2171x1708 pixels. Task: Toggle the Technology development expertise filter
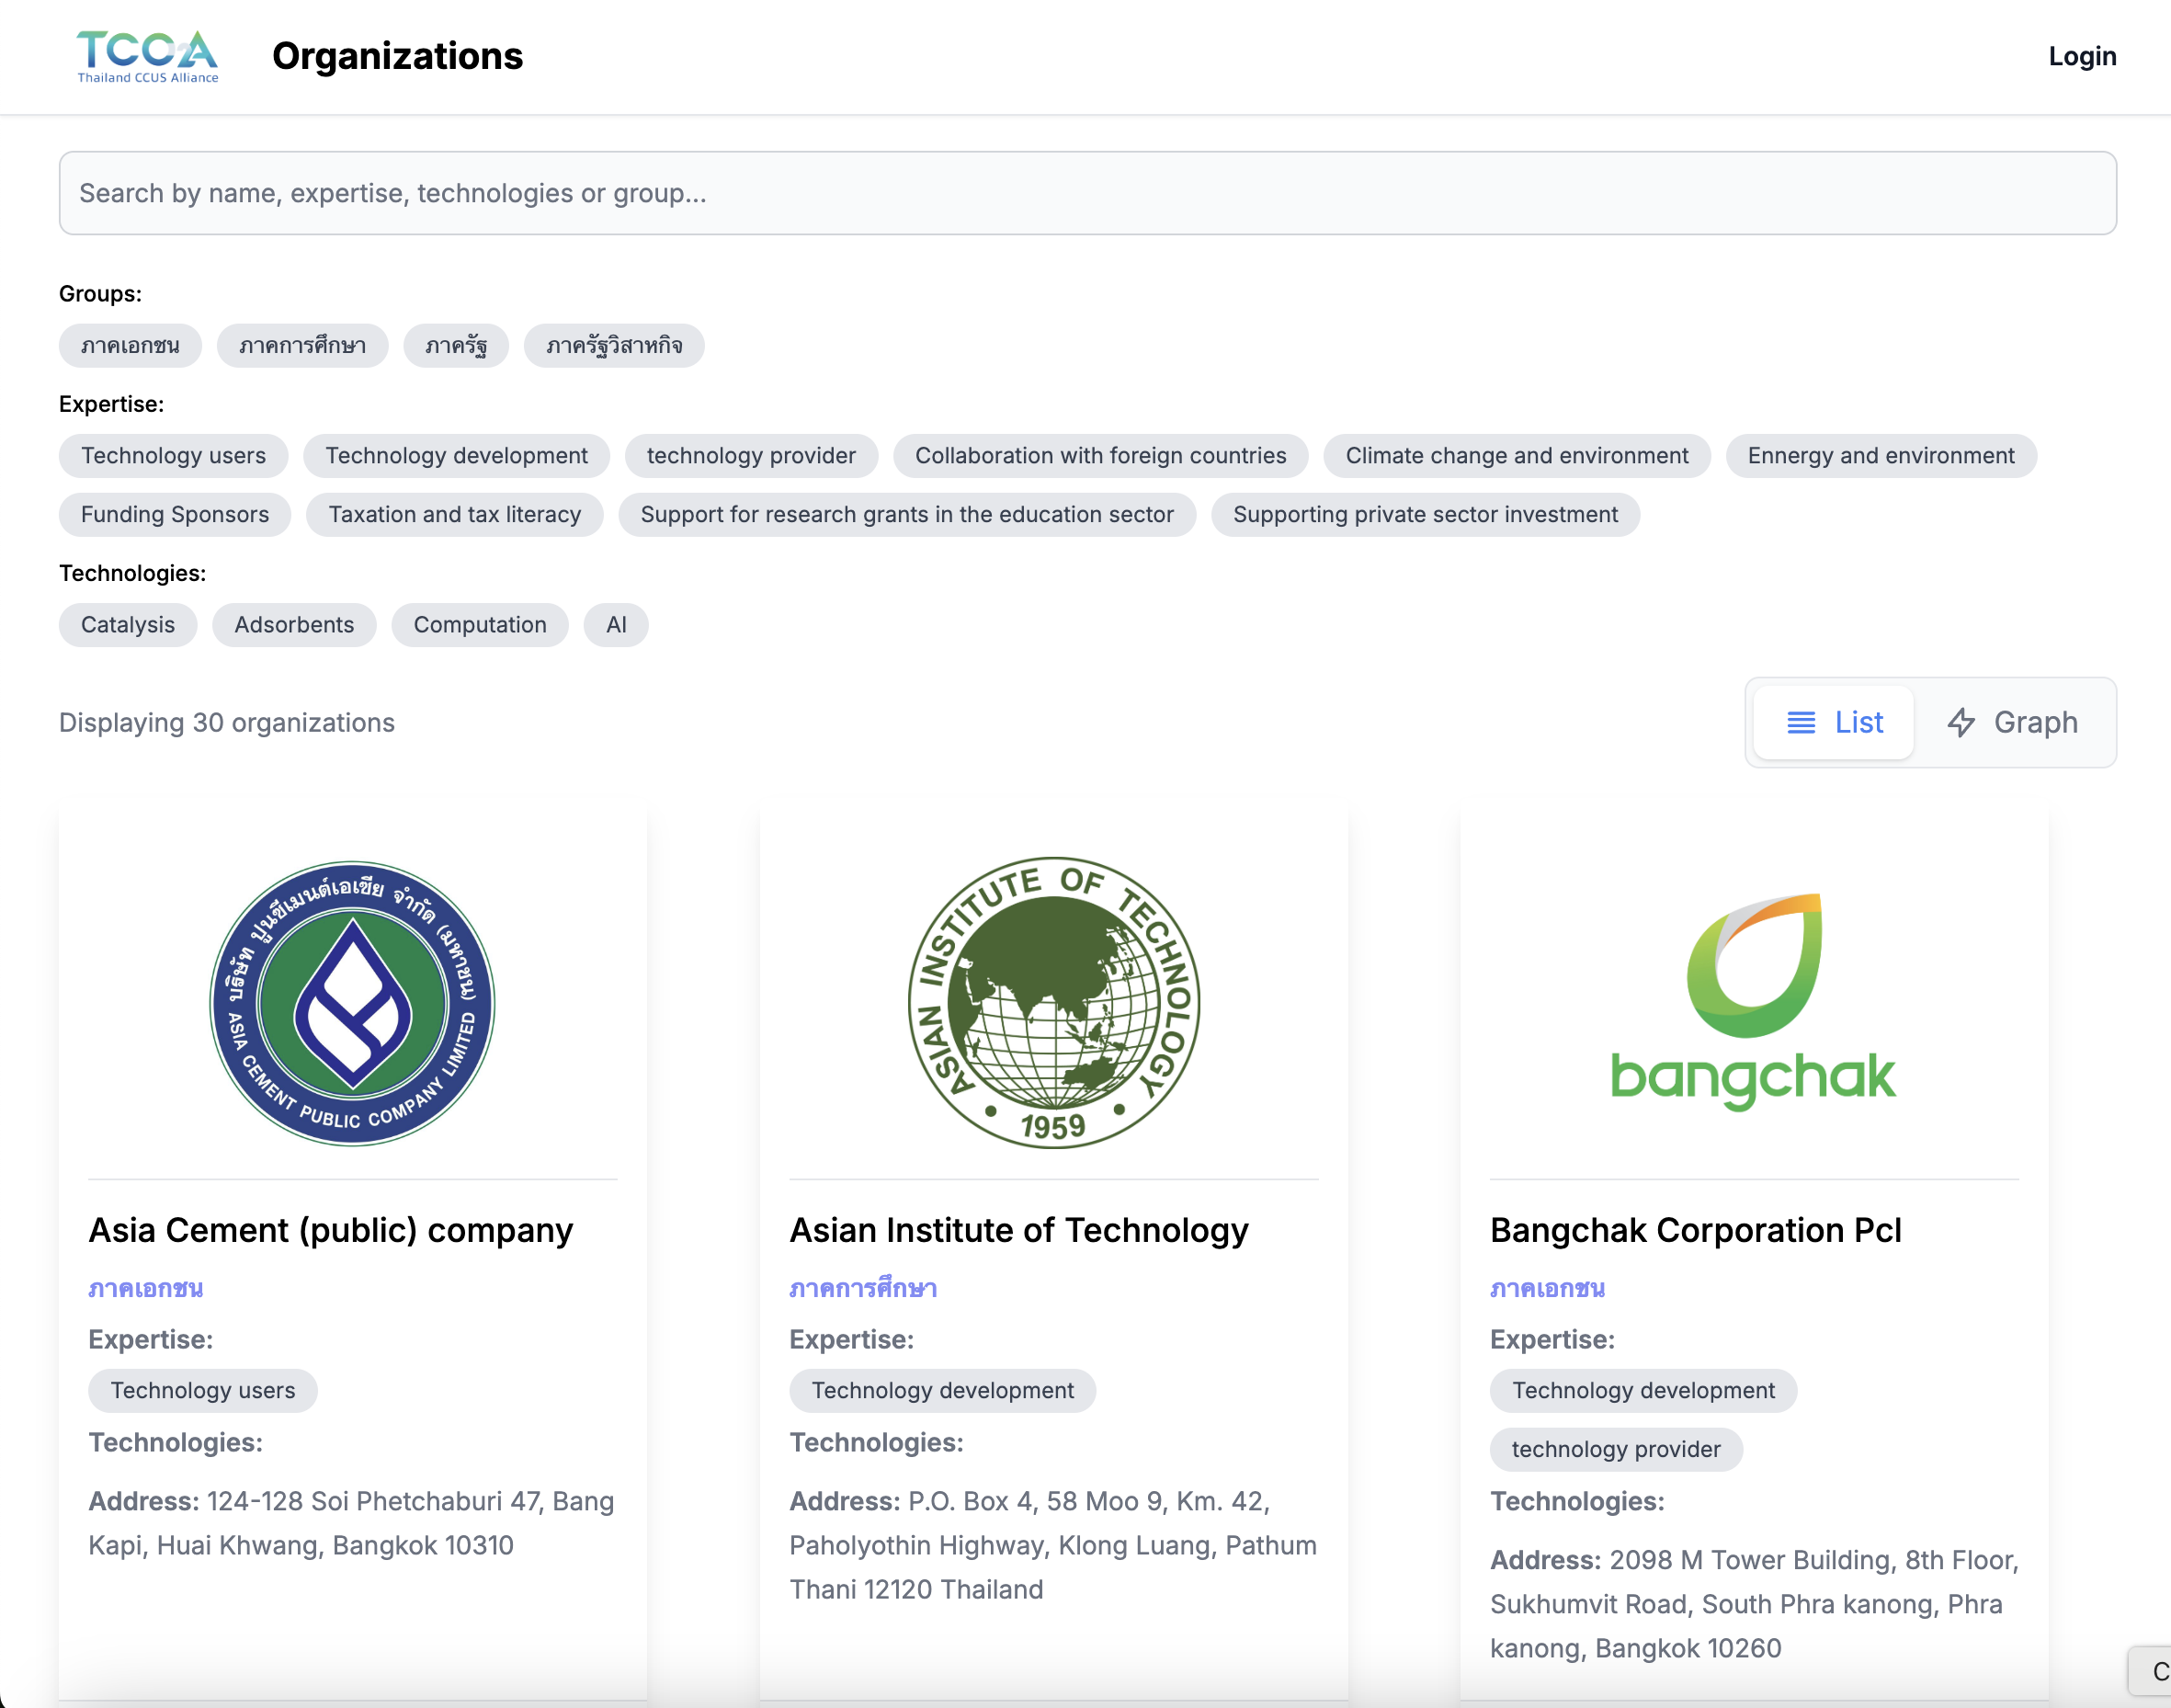click(456, 456)
